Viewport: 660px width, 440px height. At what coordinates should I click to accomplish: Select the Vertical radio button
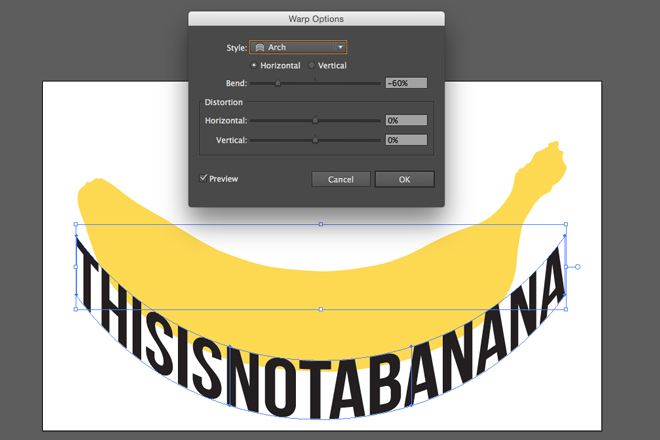(x=311, y=65)
